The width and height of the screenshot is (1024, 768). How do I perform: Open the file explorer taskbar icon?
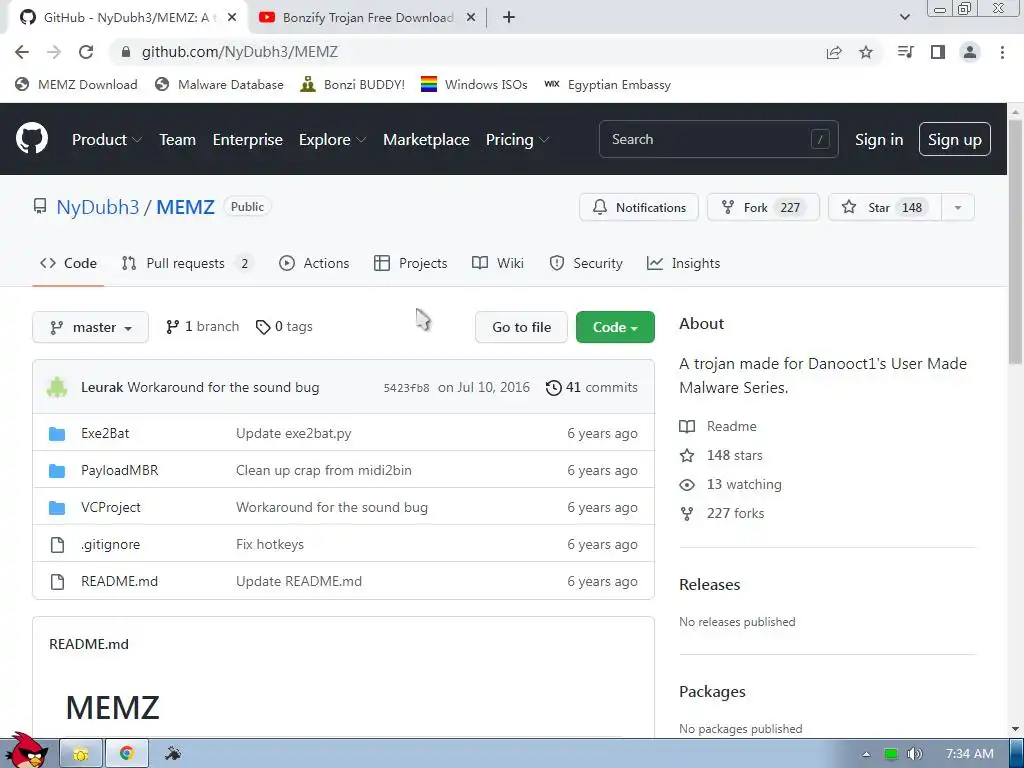[81, 754]
